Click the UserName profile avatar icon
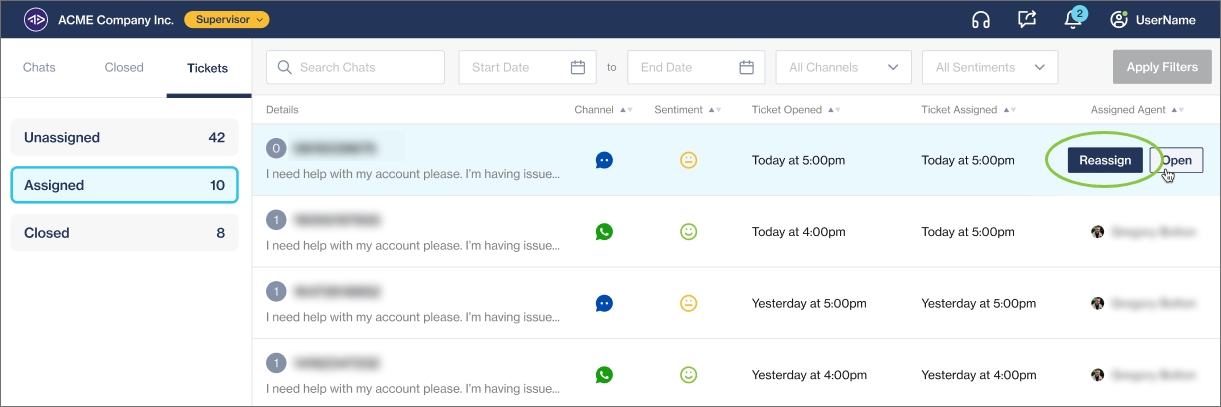This screenshot has height=407, width=1221. click(x=1119, y=20)
